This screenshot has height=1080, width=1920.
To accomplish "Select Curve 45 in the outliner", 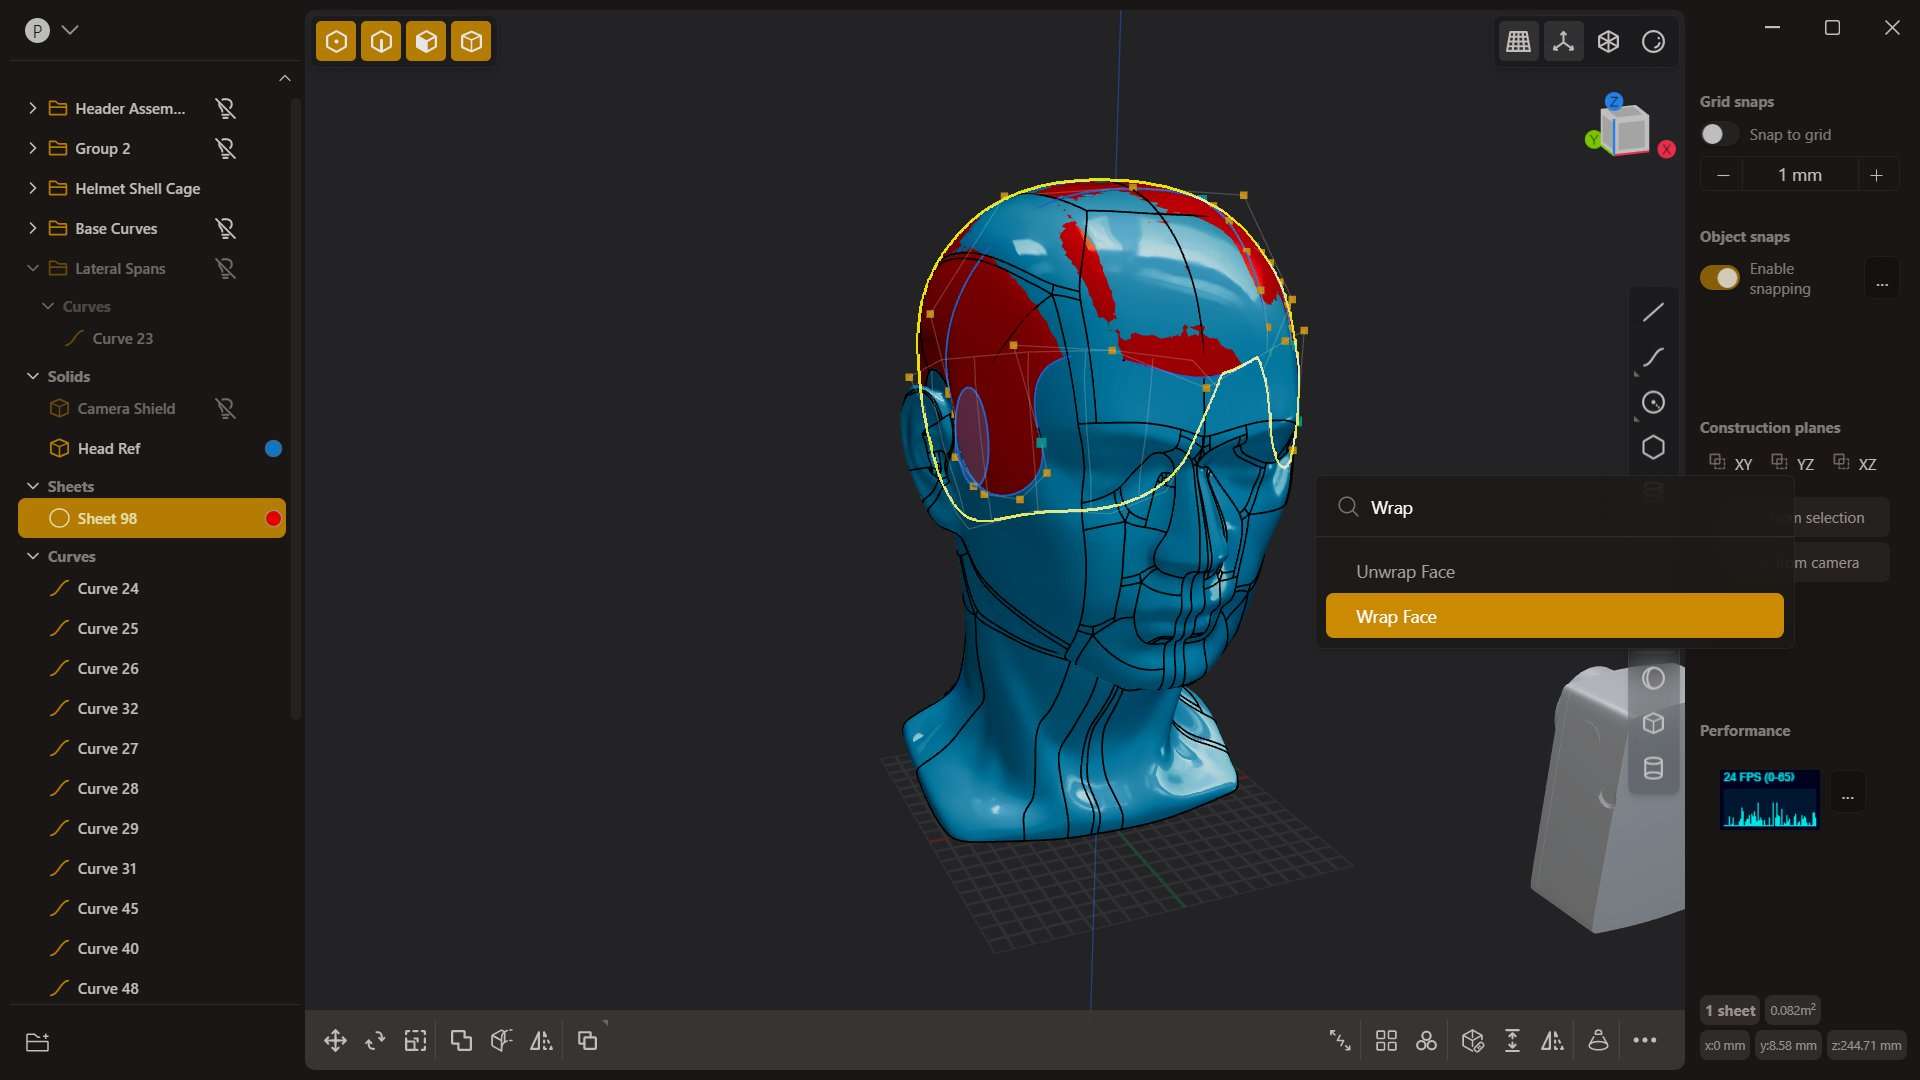I will (x=108, y=908).
